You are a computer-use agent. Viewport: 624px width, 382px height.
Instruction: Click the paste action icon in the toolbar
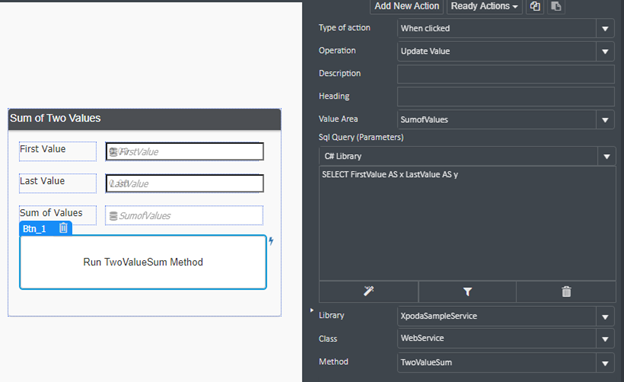(x=556, y=6)
